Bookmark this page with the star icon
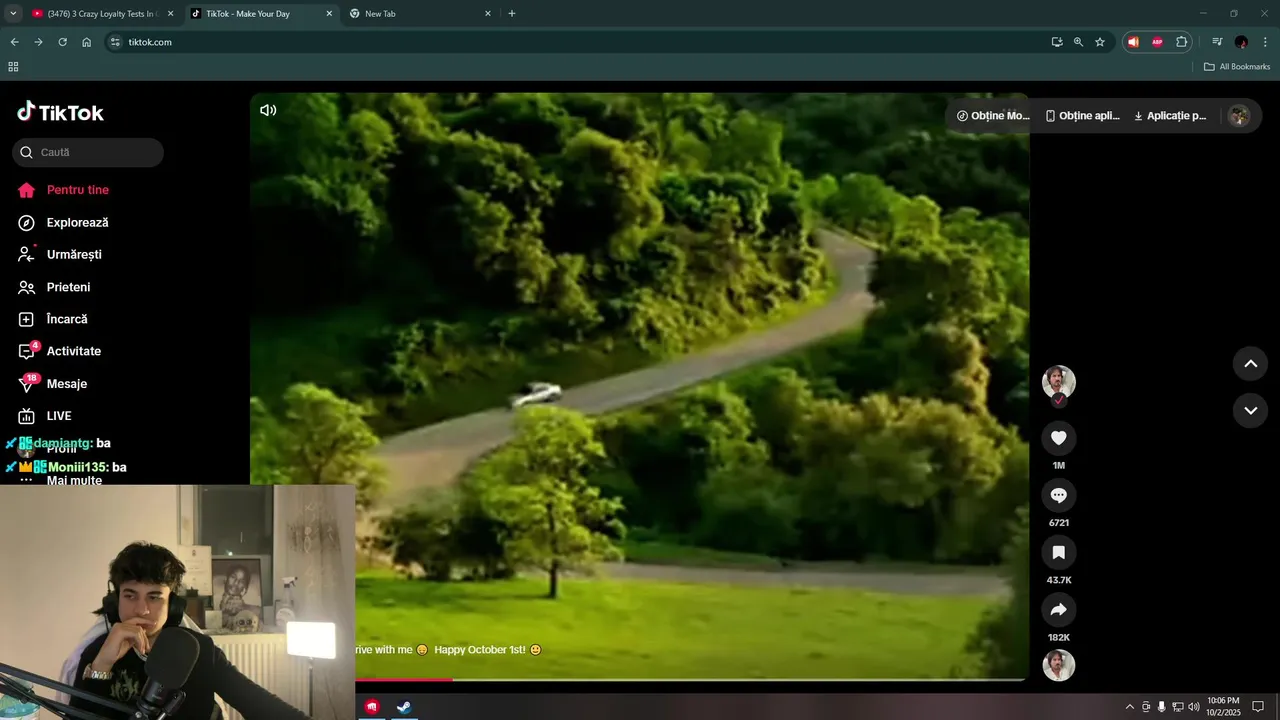Image resolution: width=1280 pixels, height=720 pixels. click(x=1100, y=42)
